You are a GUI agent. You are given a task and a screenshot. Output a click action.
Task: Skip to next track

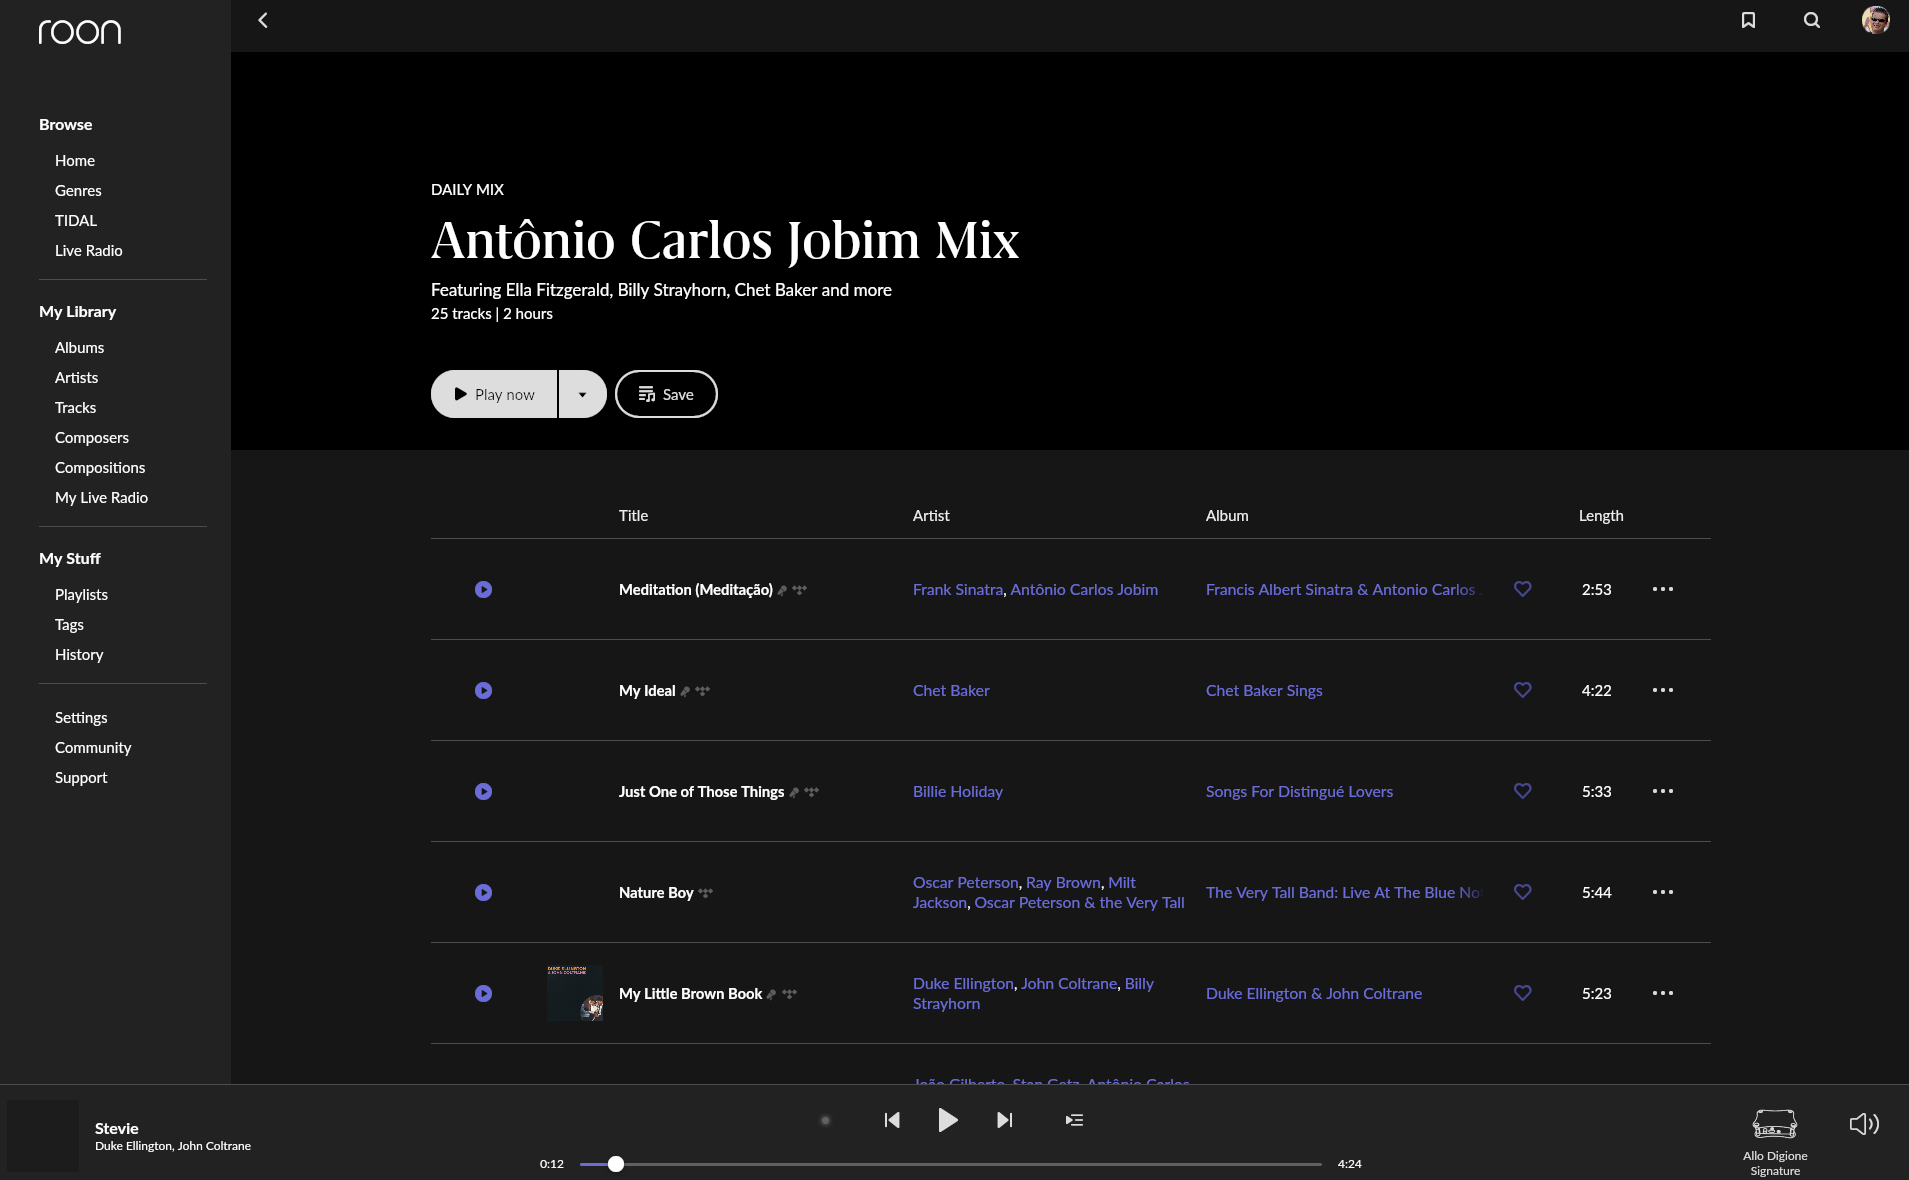click(1005, 1120)
